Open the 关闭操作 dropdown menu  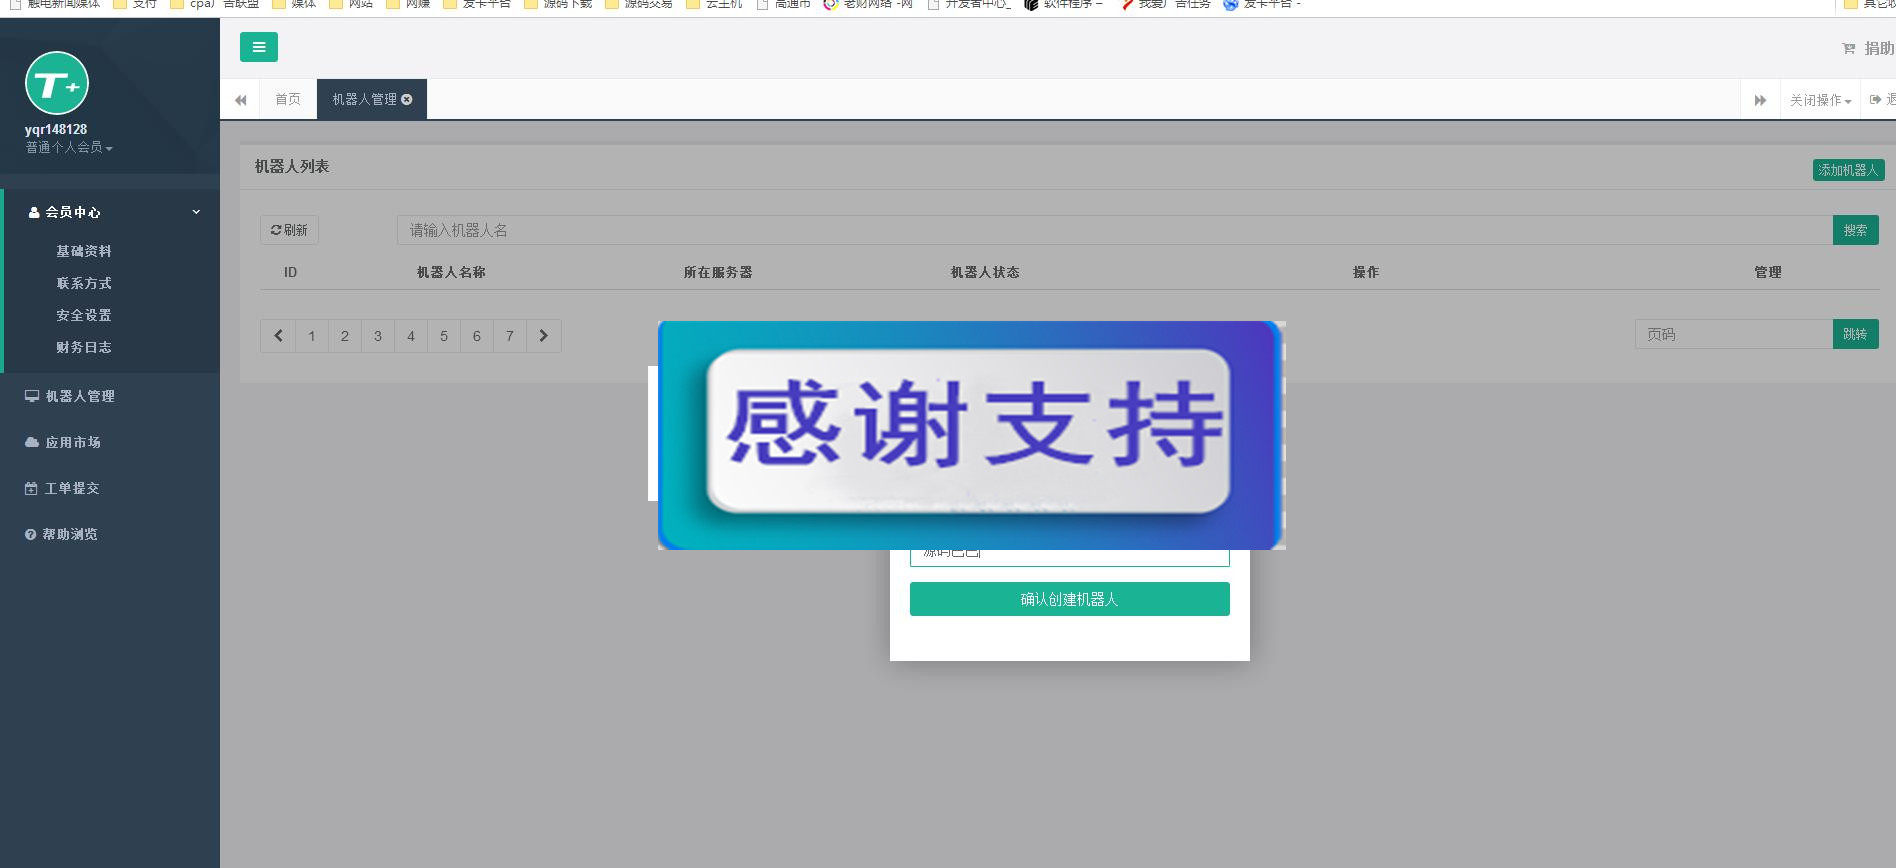[x=1820, y=100]
